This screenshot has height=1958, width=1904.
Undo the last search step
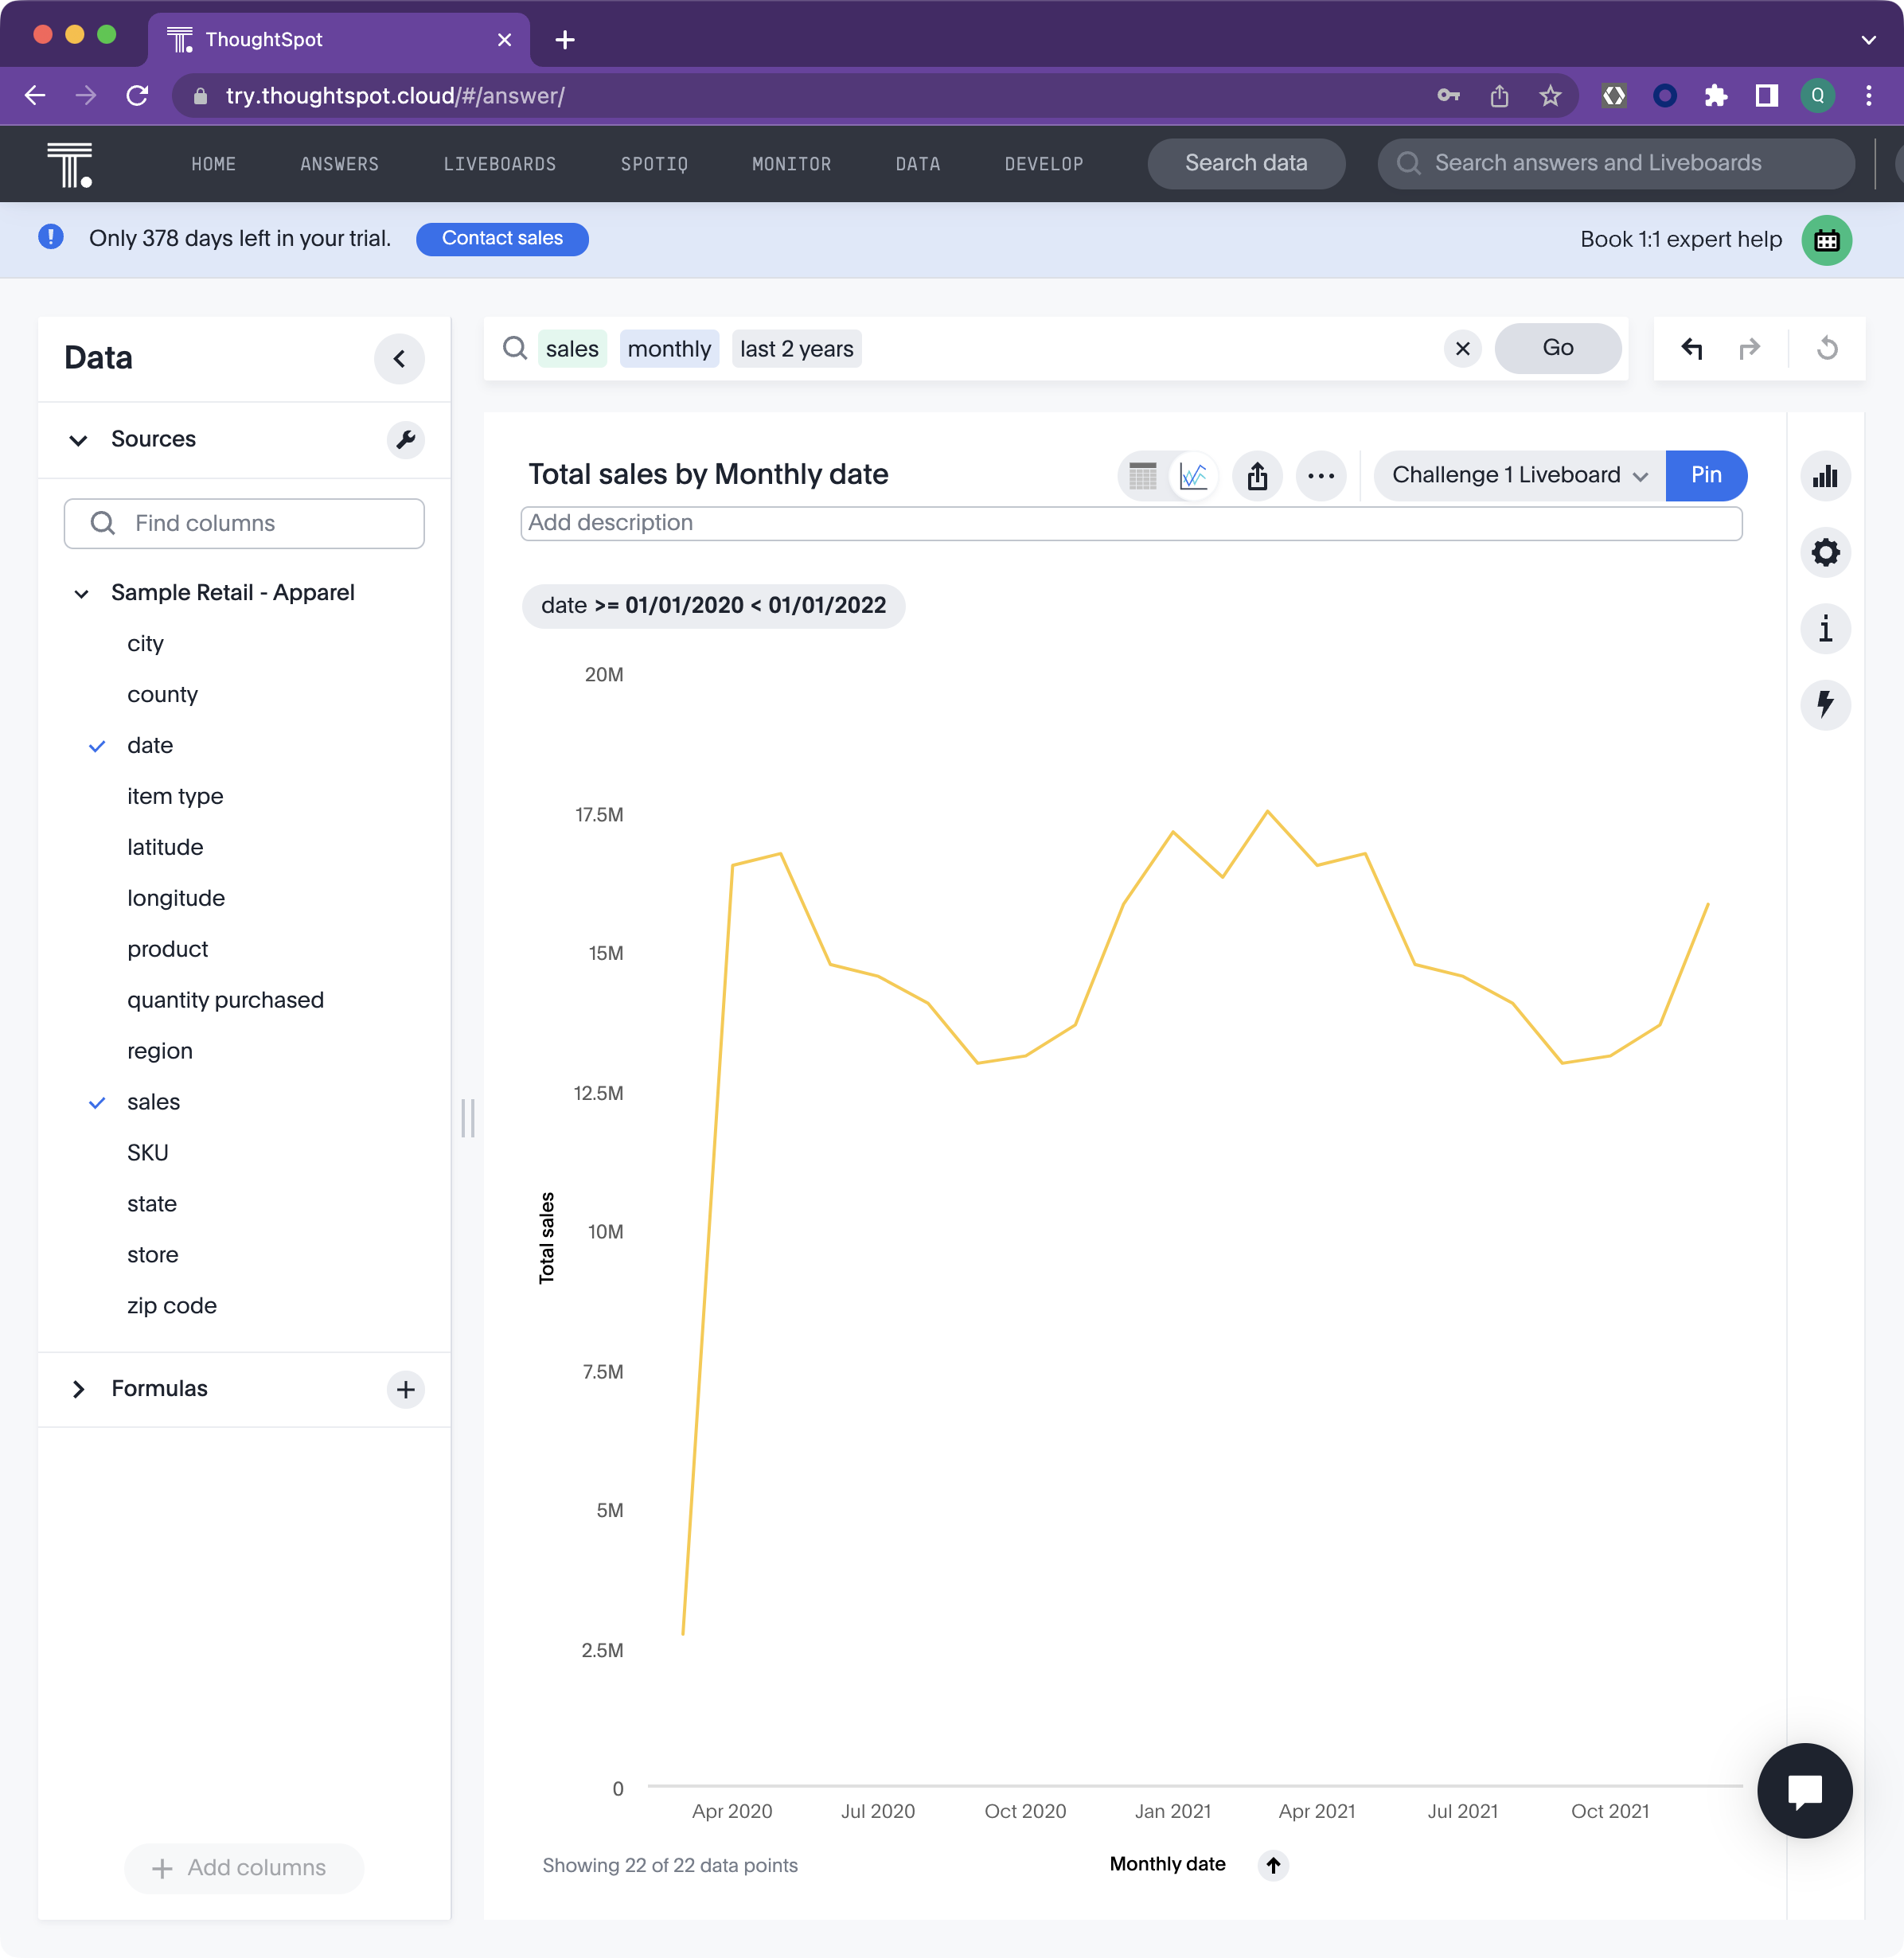pyautogui.click(x=1691, y=349)
